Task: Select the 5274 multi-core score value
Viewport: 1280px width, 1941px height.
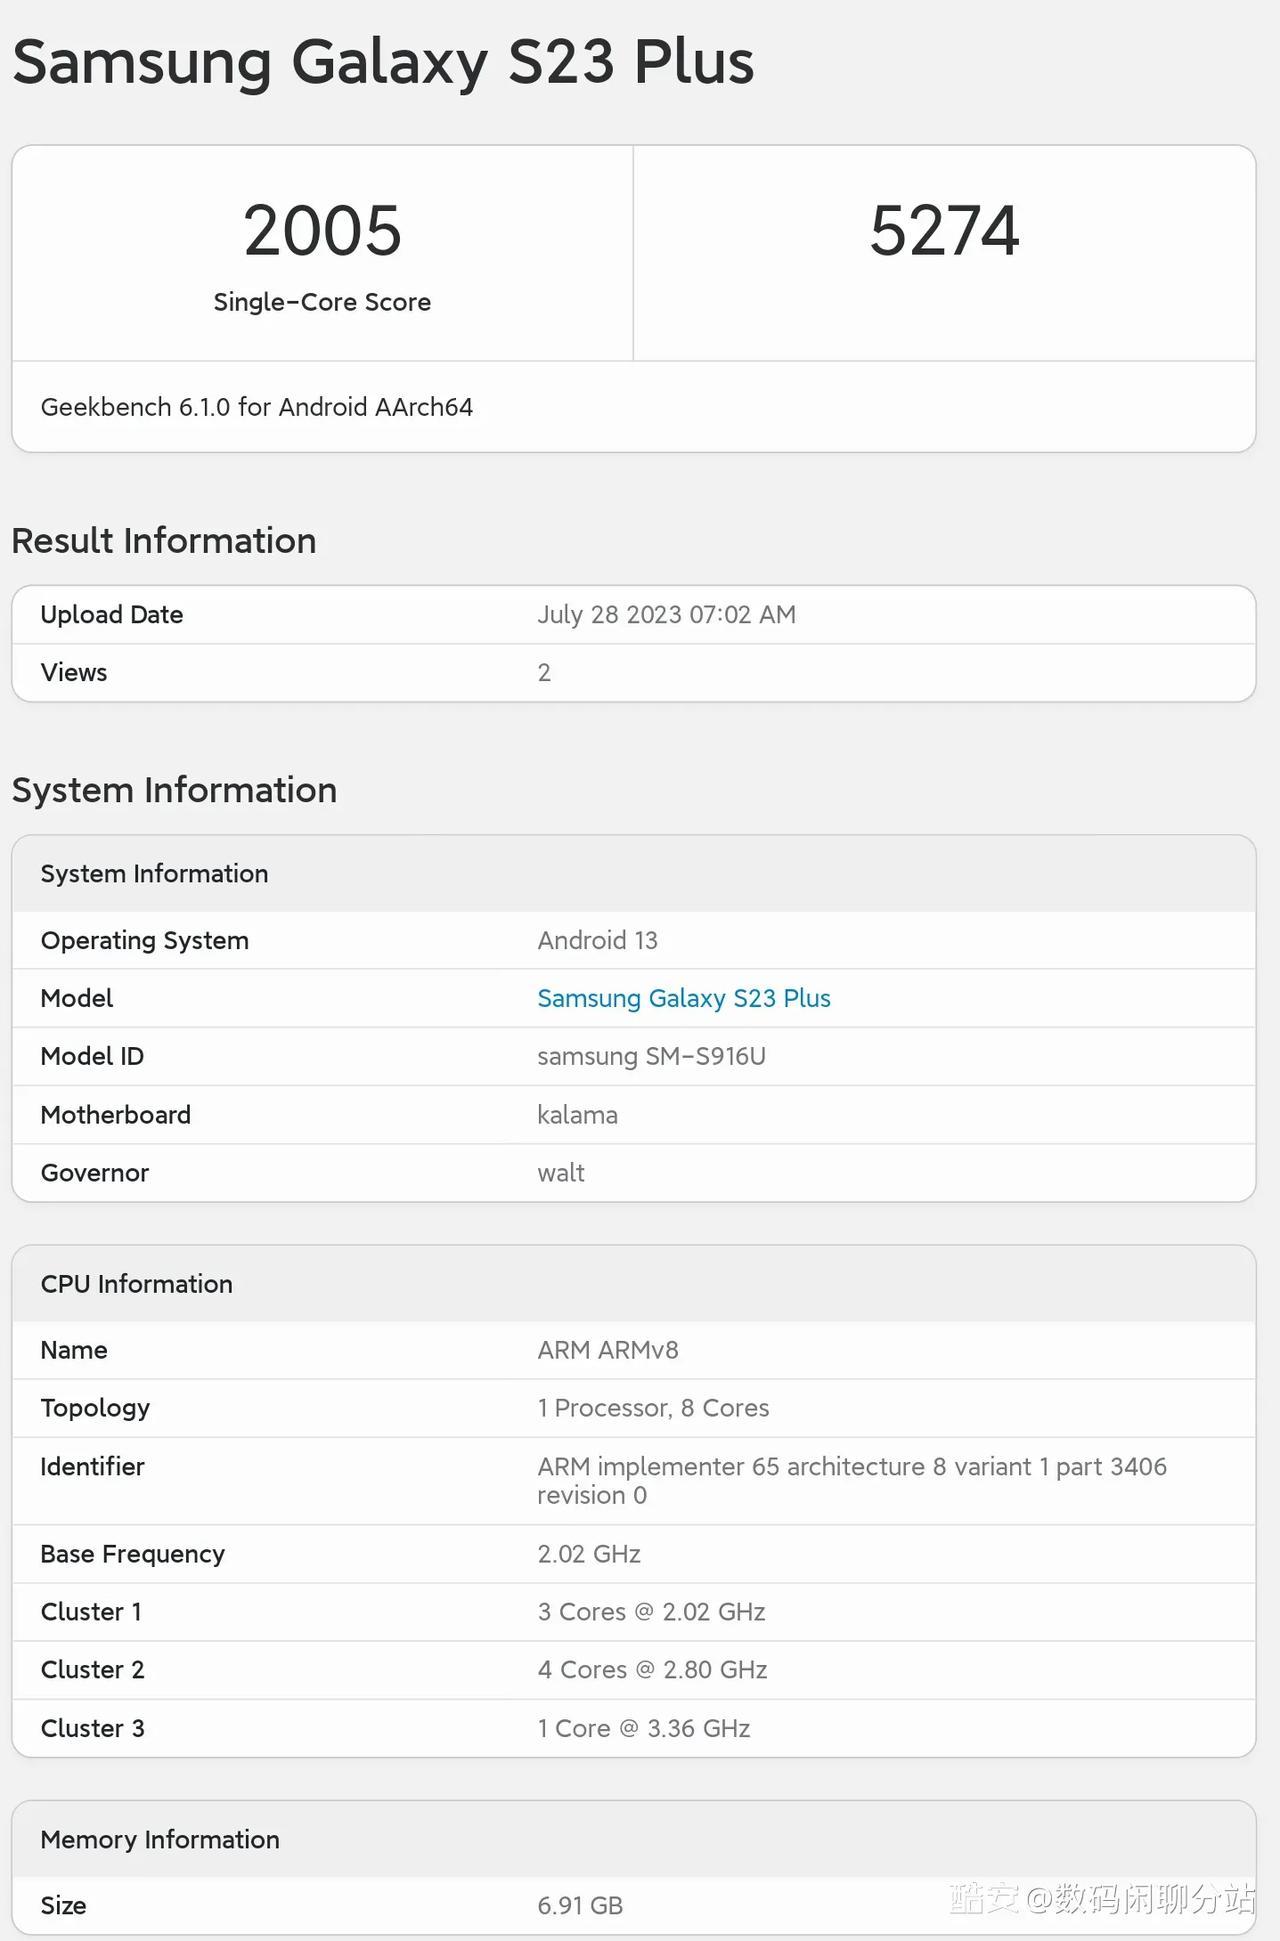Action: coord(944,230)
